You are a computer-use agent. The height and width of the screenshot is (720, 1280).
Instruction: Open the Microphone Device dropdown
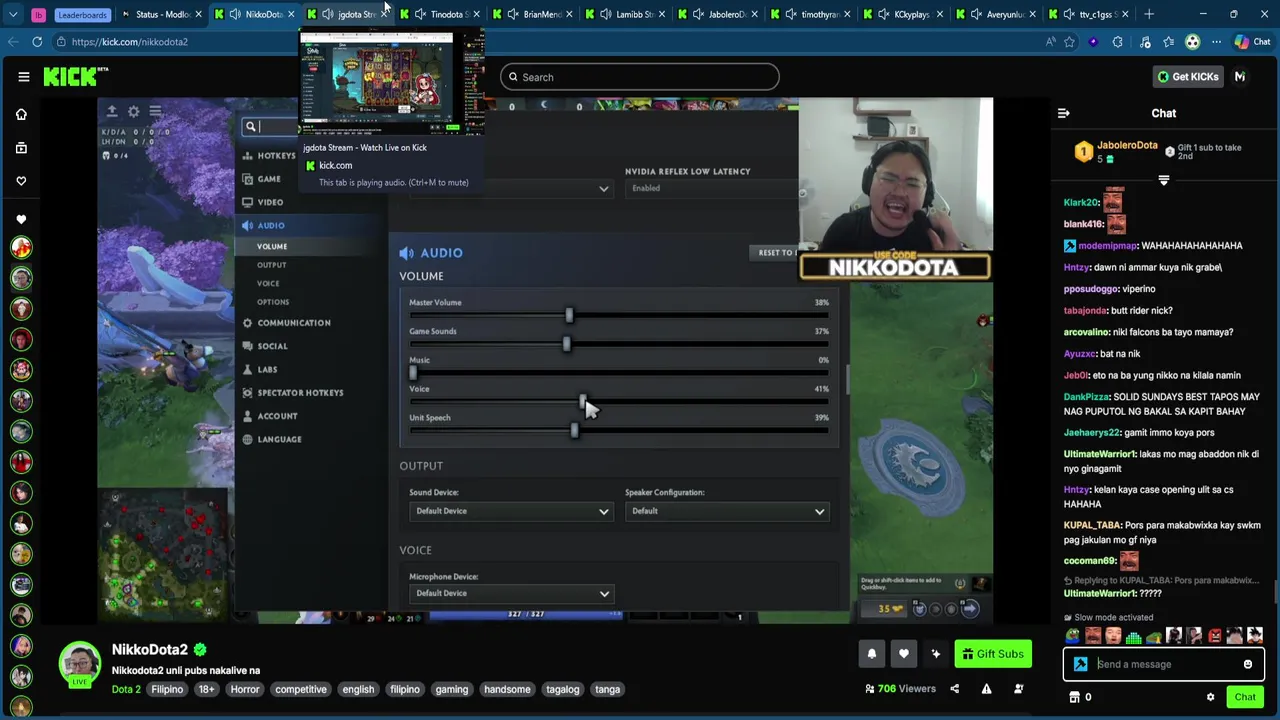pos(511,593)
